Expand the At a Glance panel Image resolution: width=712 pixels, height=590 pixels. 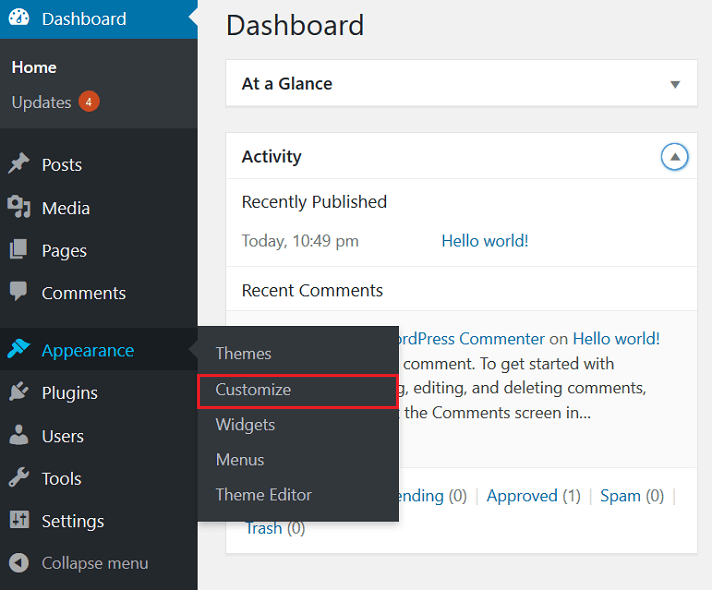675,85
